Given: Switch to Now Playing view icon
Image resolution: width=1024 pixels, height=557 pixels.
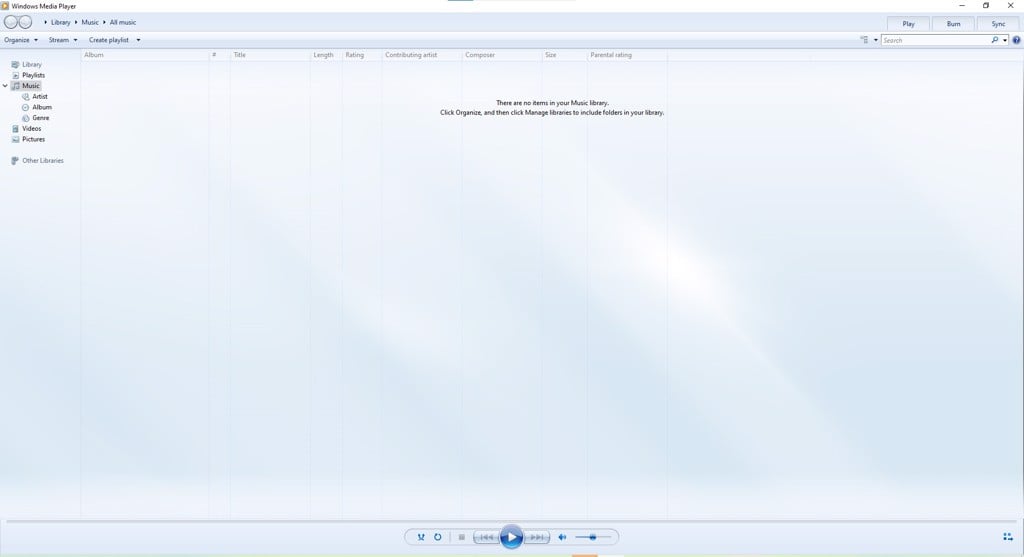Looking at the screenshot, I should pos(1007,537).
